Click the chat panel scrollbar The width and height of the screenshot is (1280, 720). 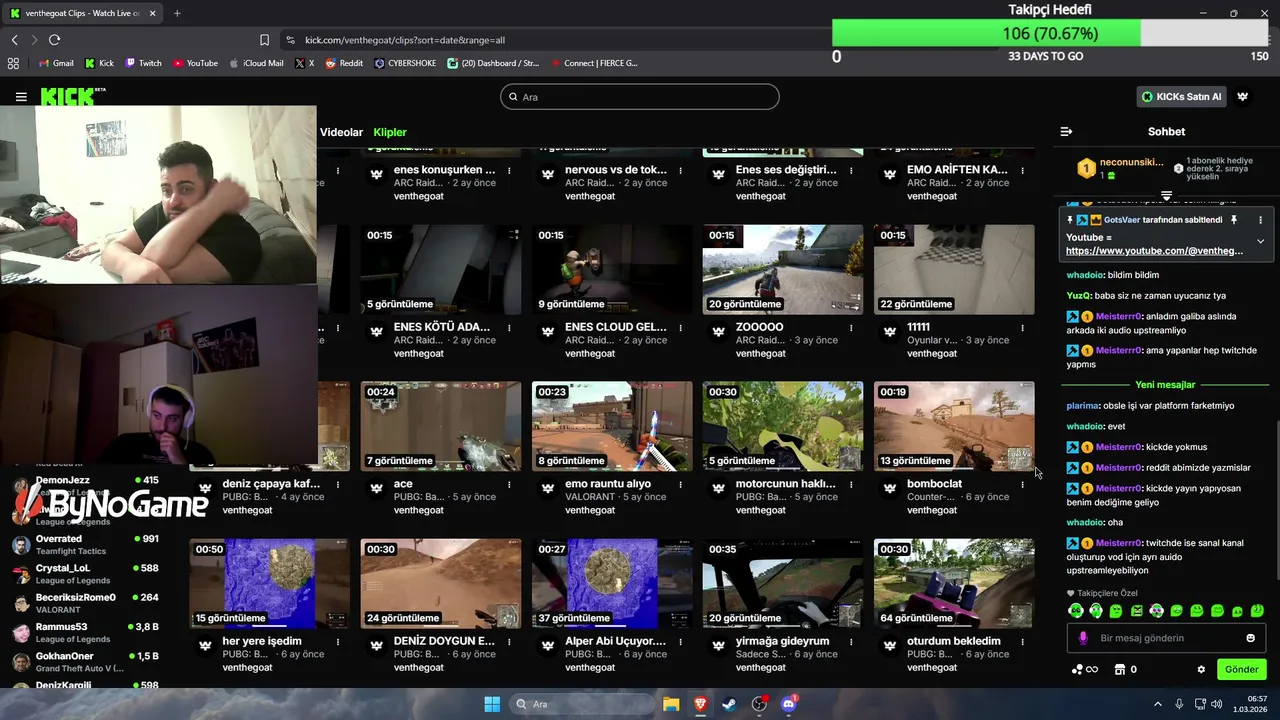coord(1276,500)
